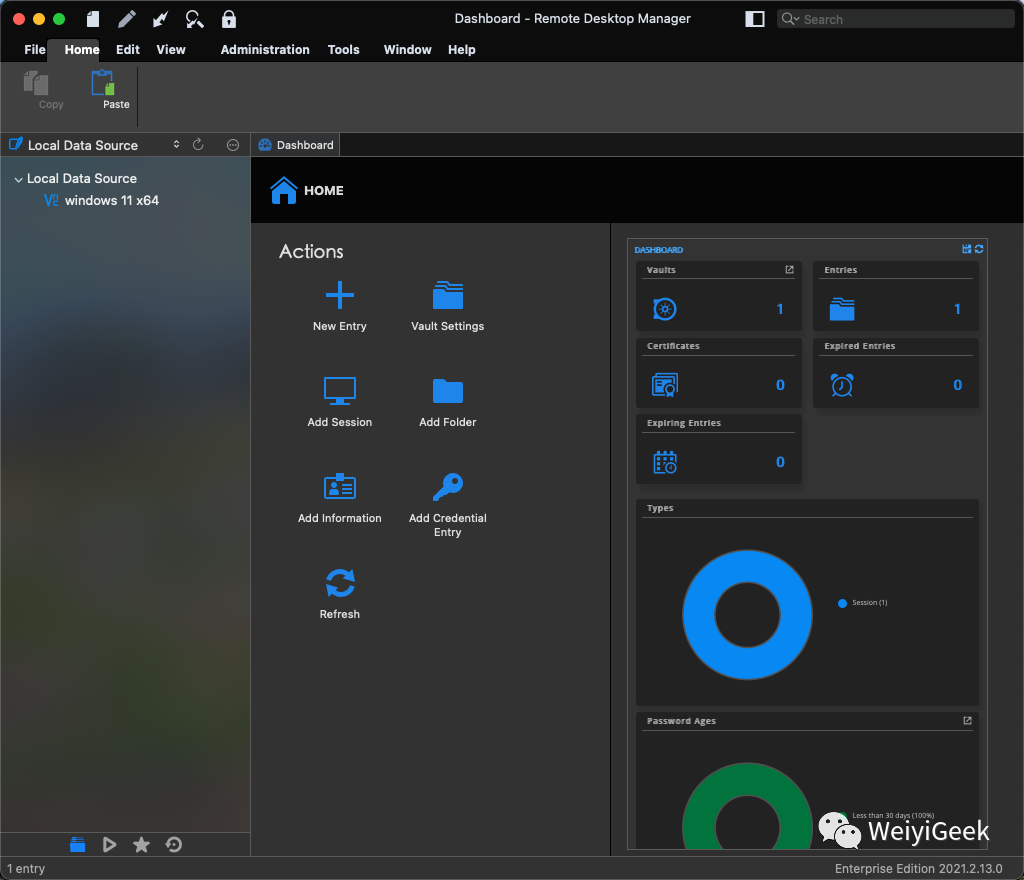
Task: Open the ellipsis options in sidebar header
Action: click(232, 145)
